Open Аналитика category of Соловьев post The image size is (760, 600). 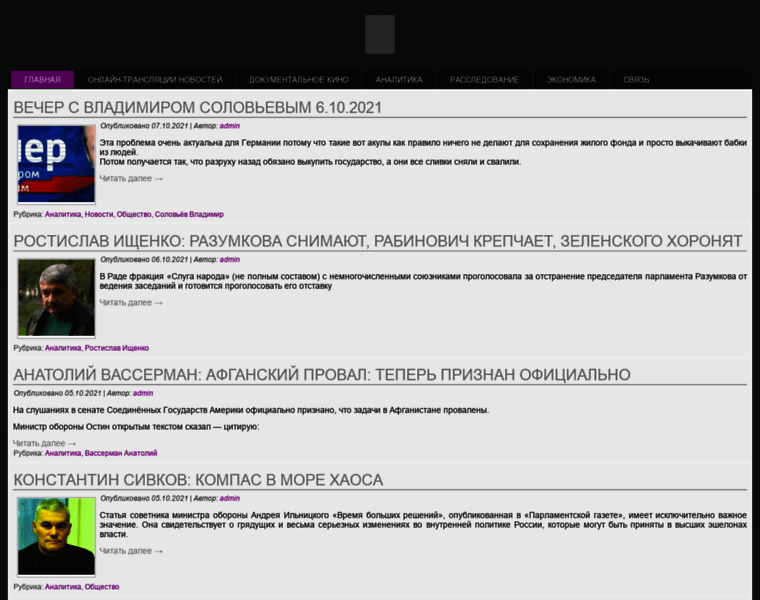coord(63,214)
